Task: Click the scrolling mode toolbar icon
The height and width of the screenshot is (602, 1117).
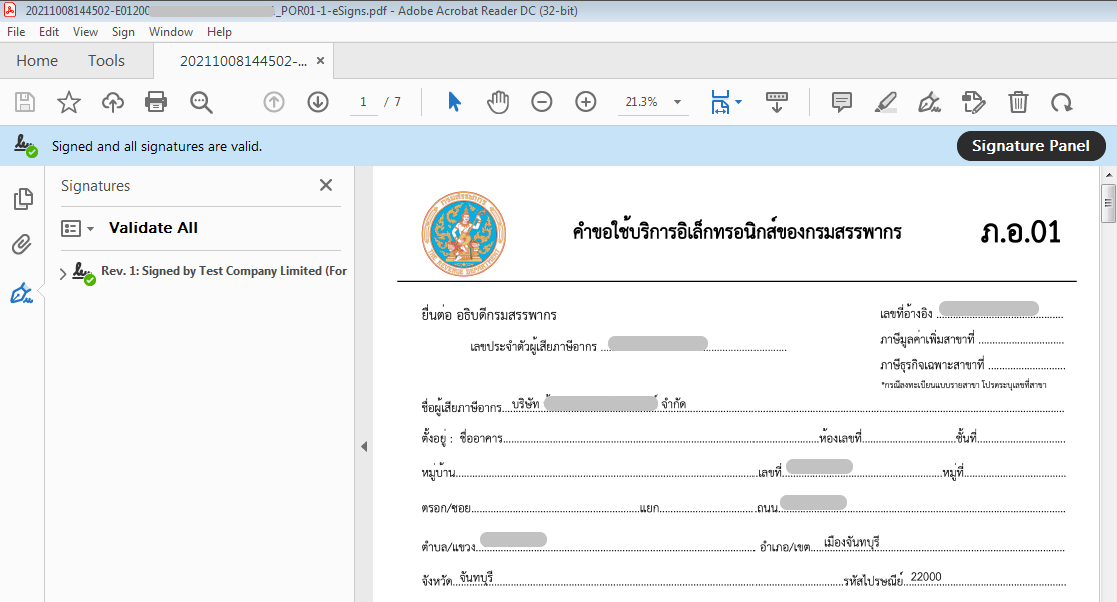Action: coord(776,102)
